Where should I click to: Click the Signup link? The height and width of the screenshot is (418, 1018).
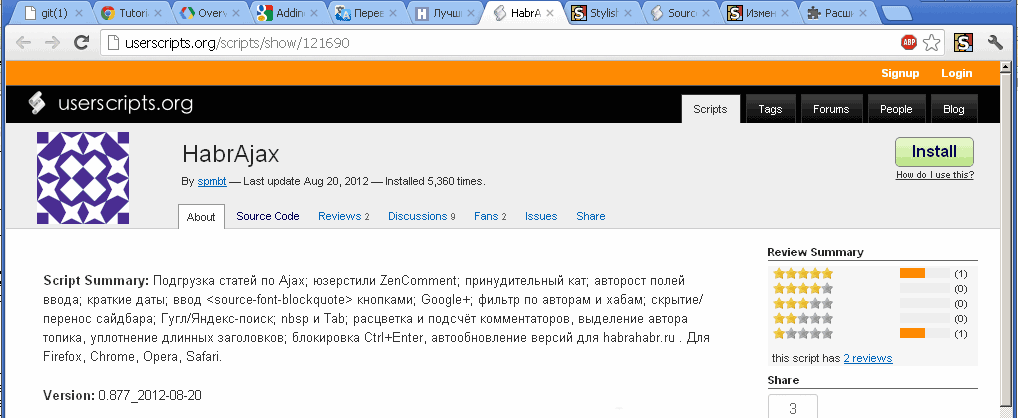900,73
